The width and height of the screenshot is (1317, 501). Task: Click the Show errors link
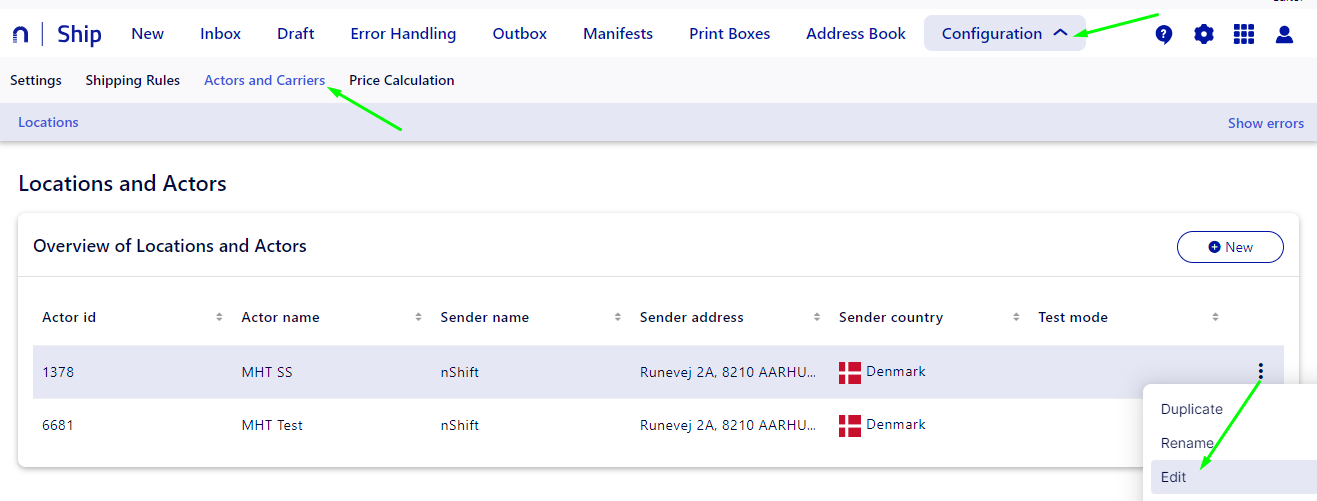coord(1265,124)
